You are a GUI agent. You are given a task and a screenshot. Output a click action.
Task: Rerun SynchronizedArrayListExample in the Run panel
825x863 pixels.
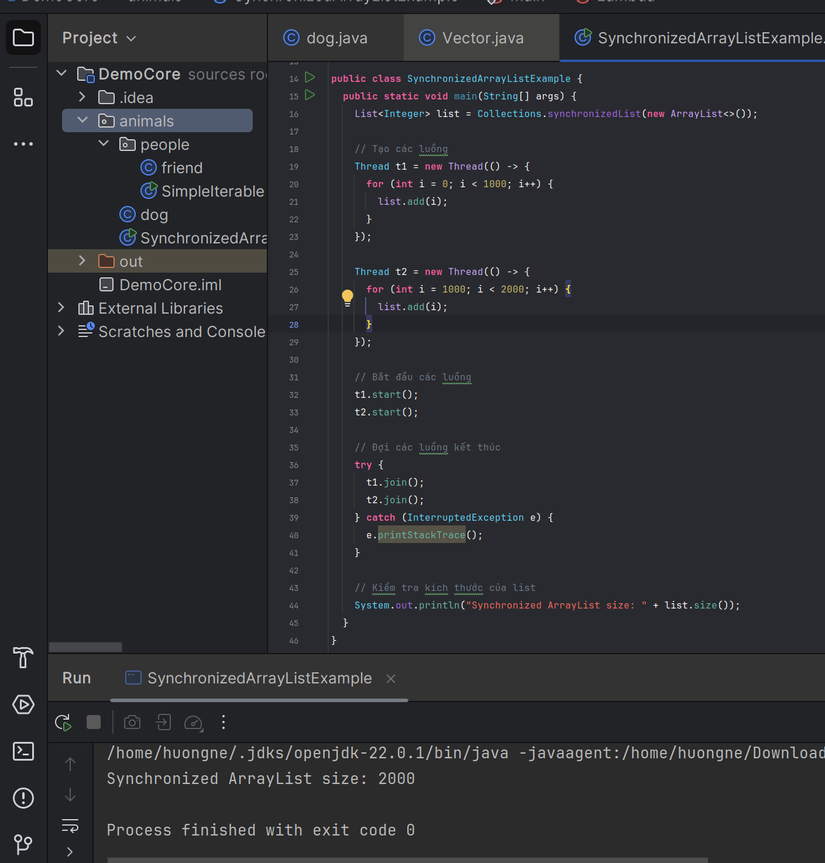[x=62, y=722]
